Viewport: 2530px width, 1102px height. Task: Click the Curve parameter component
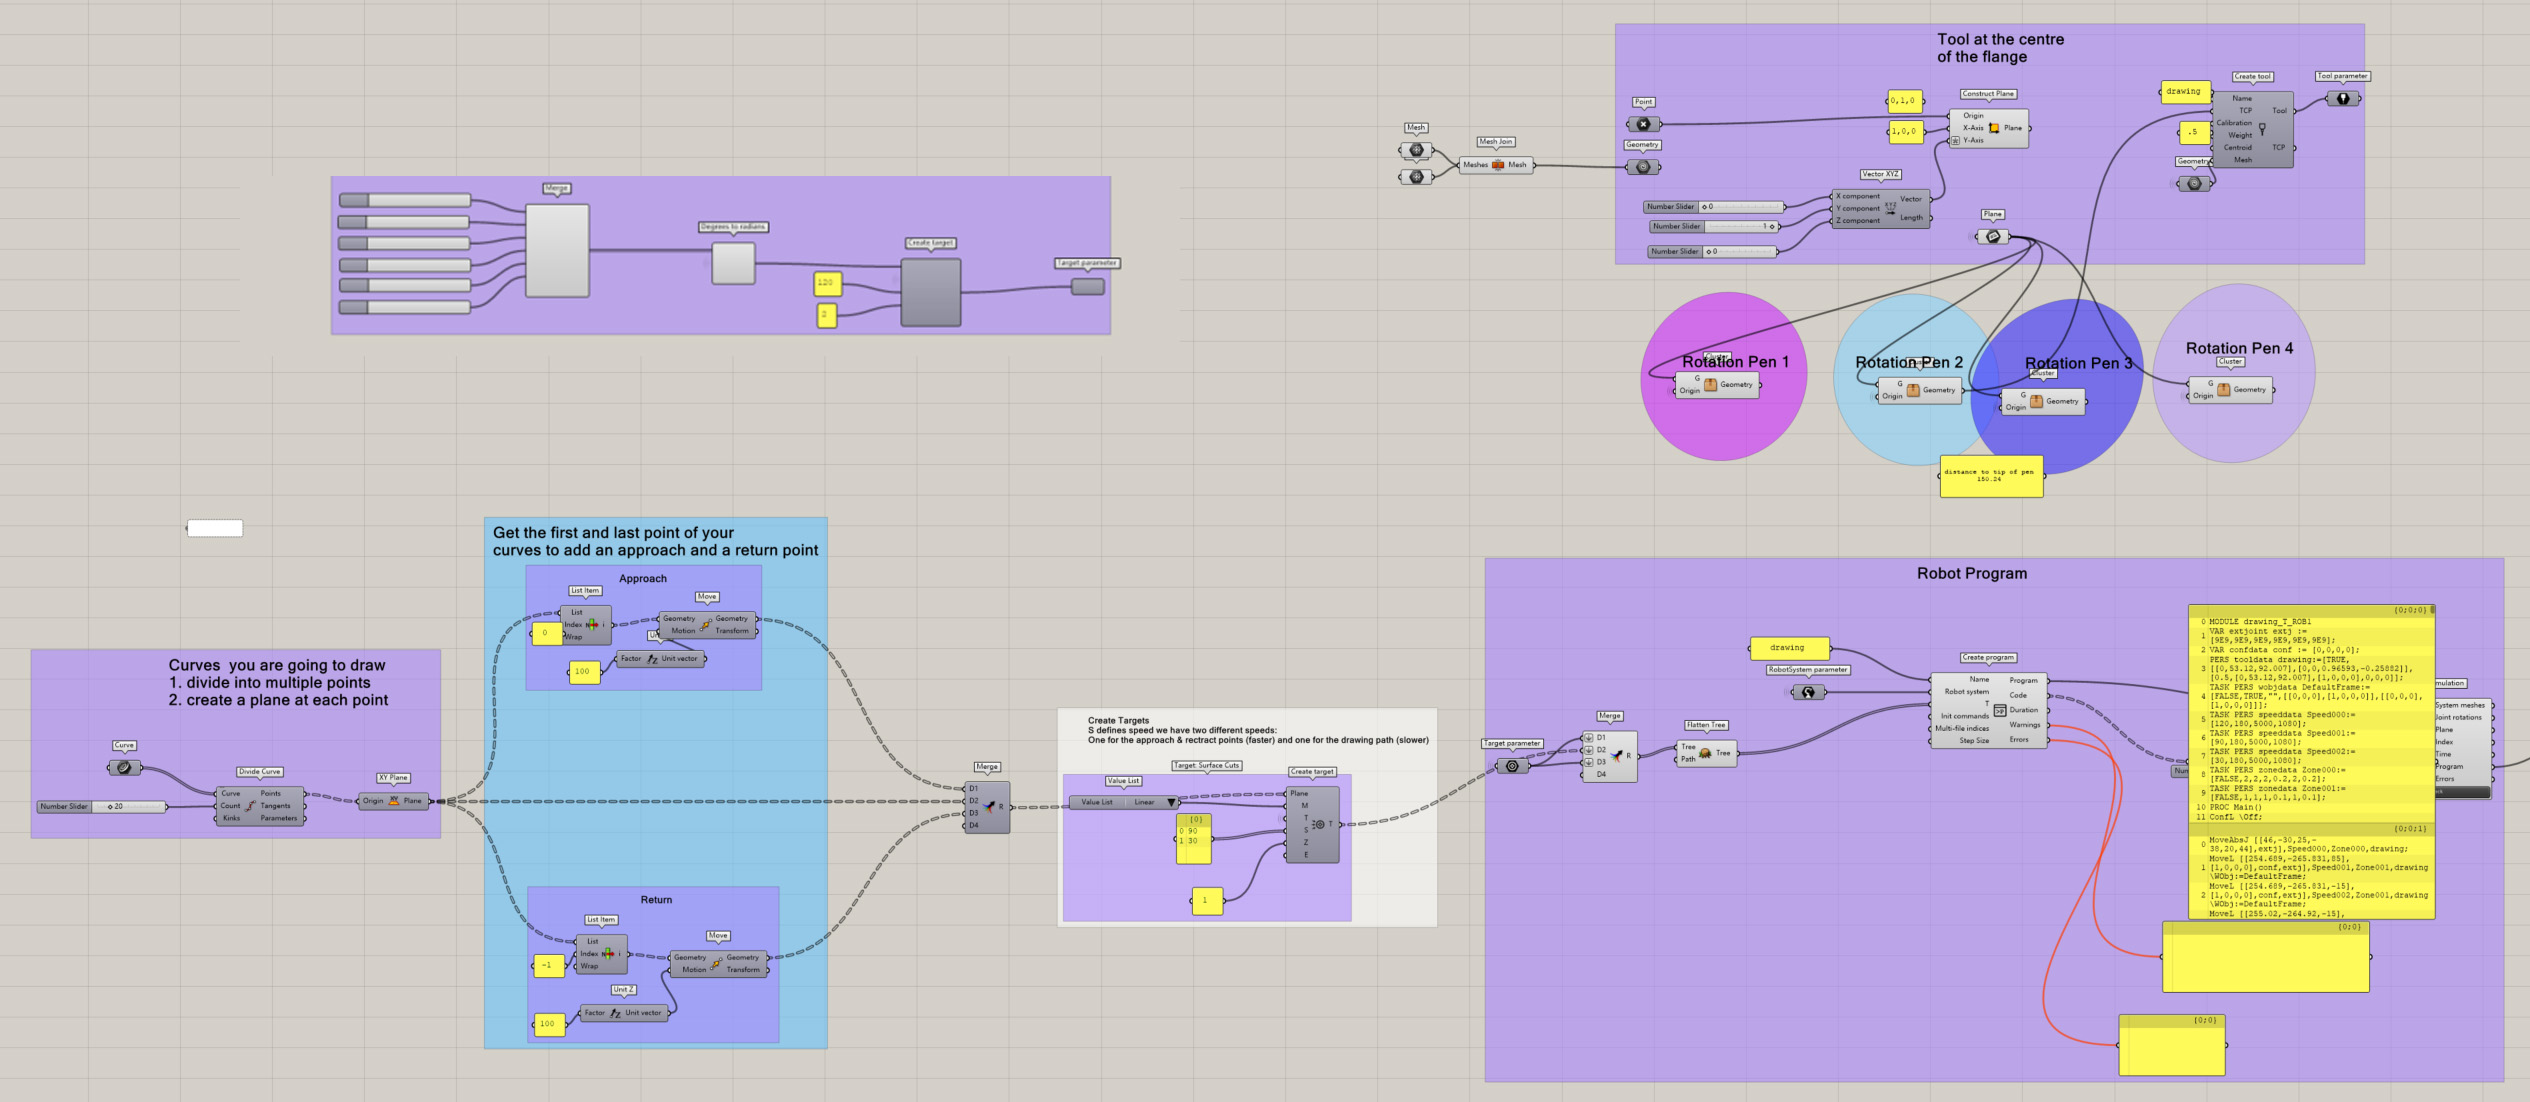click(124, 768)
